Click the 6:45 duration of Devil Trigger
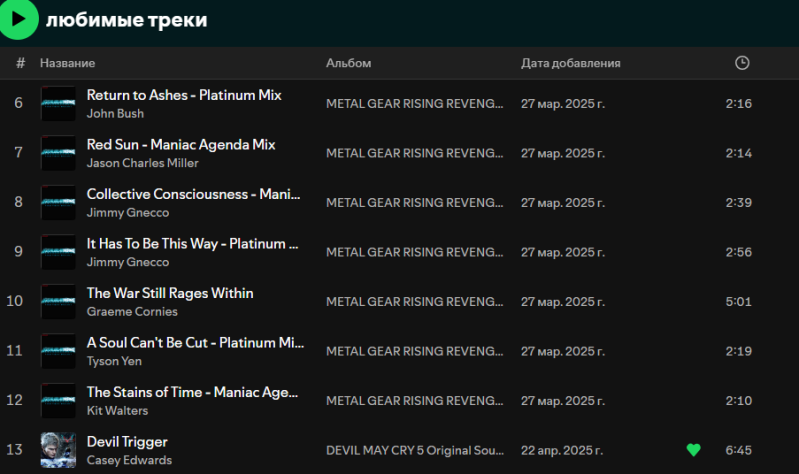The image size is (799, 474). coord(738,450)
